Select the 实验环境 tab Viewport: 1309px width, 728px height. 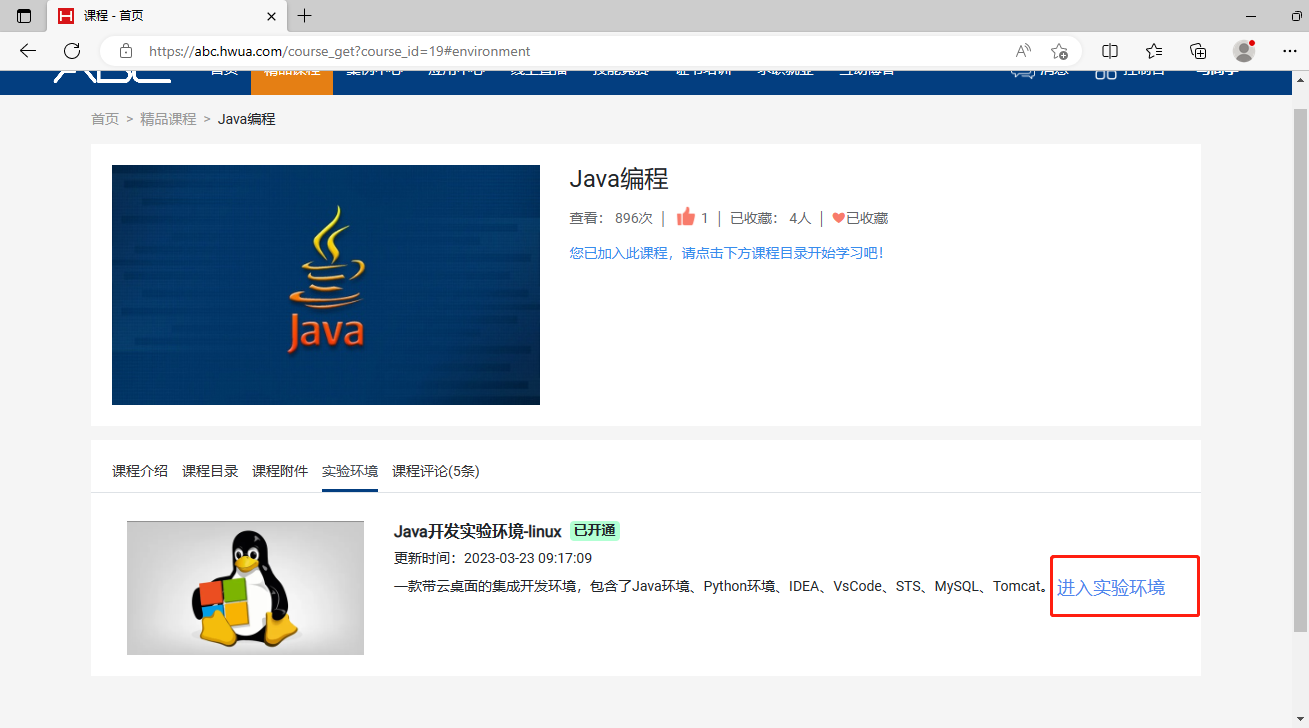[x=350, y=471]
